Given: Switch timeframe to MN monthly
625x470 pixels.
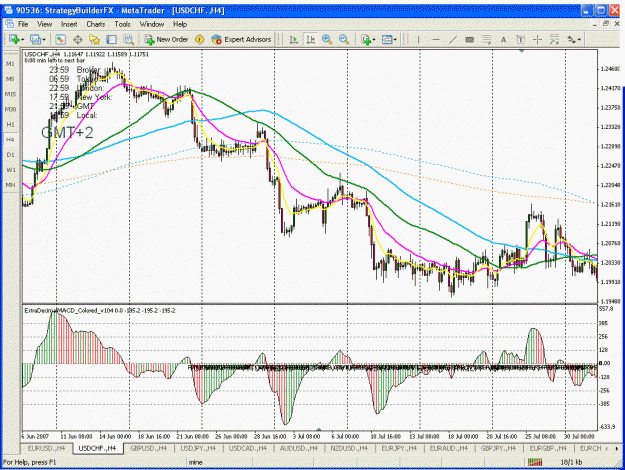Looking at the screenshot, I should 10,185.
